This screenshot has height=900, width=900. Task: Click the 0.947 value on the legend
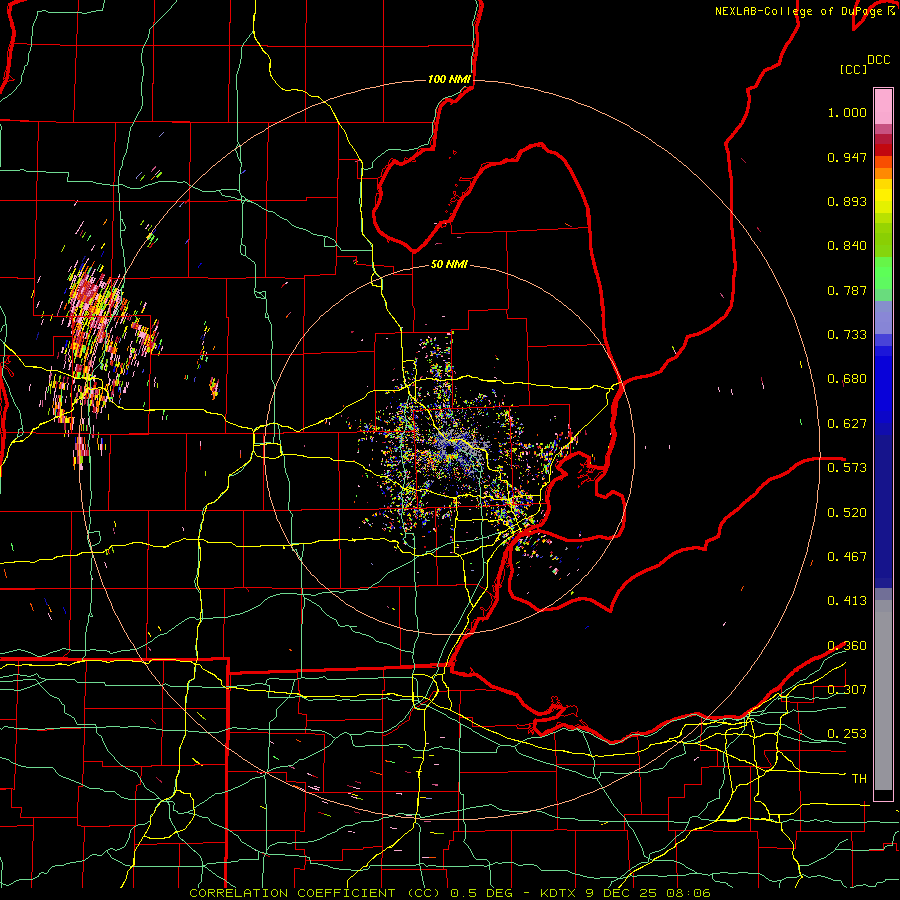pyautogui.click(x=847, y=157)
